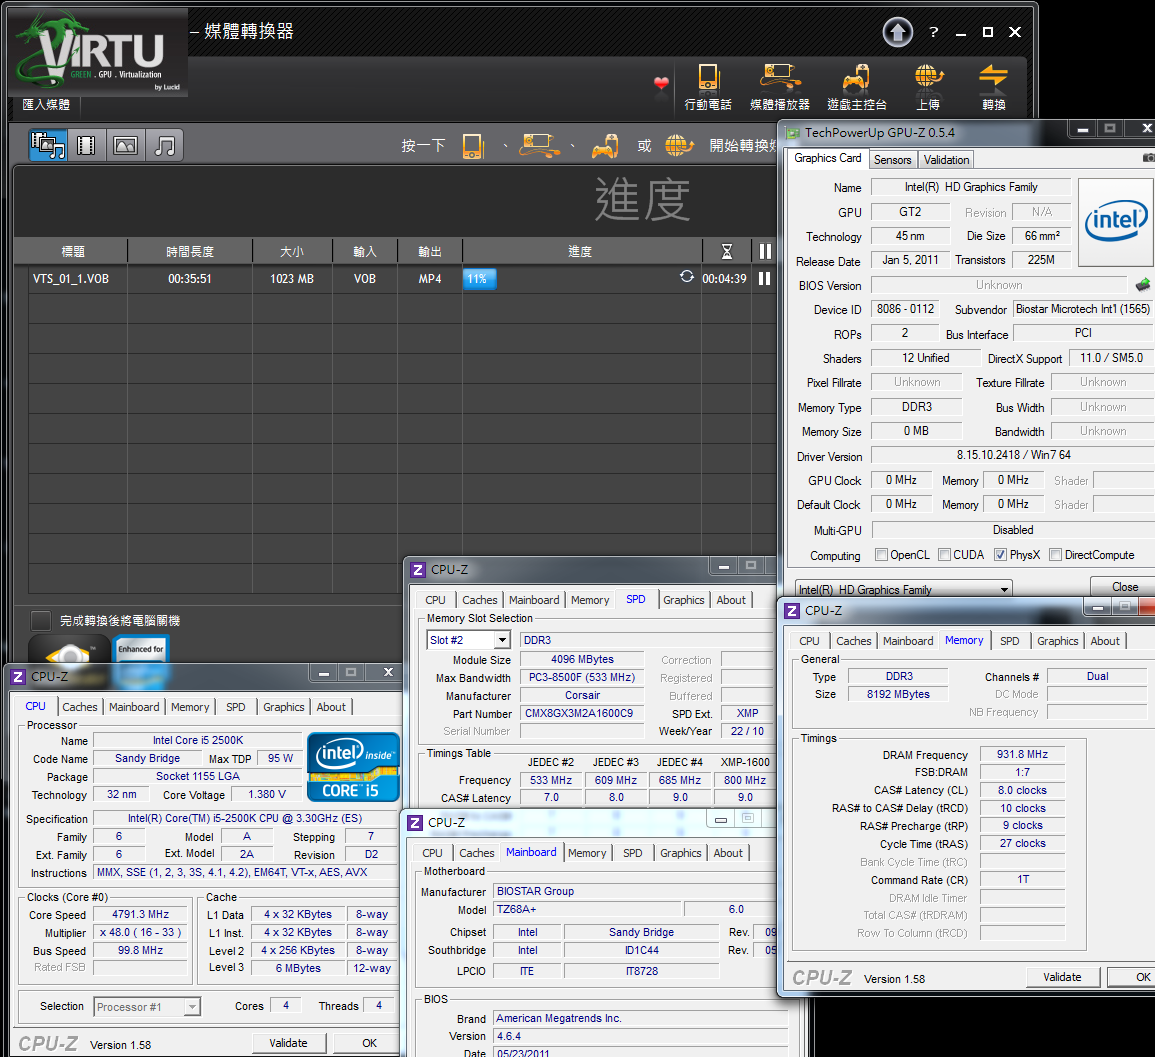
Task: Click the Specification i5-2500K CPU field
Action: pos(245,818)
